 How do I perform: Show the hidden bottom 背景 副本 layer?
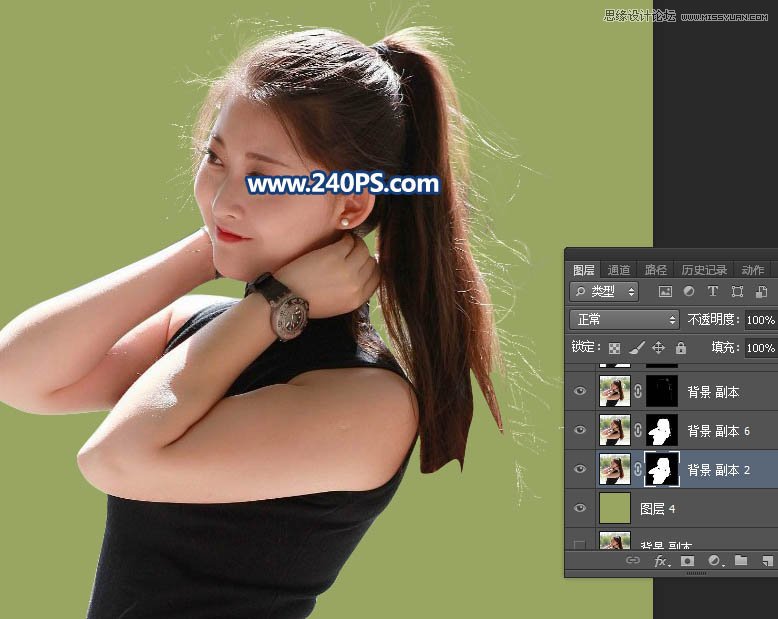tap(580, 545)
